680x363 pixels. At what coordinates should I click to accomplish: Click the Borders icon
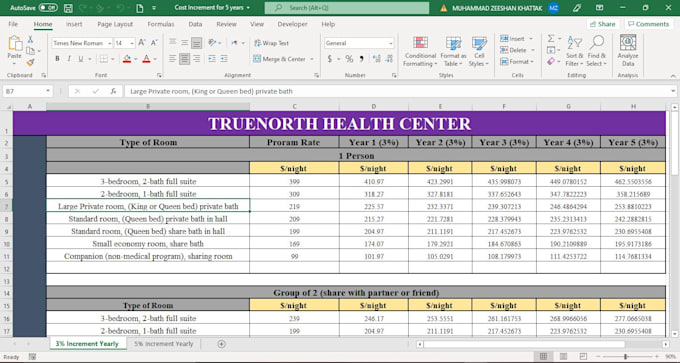coord(104,59)
